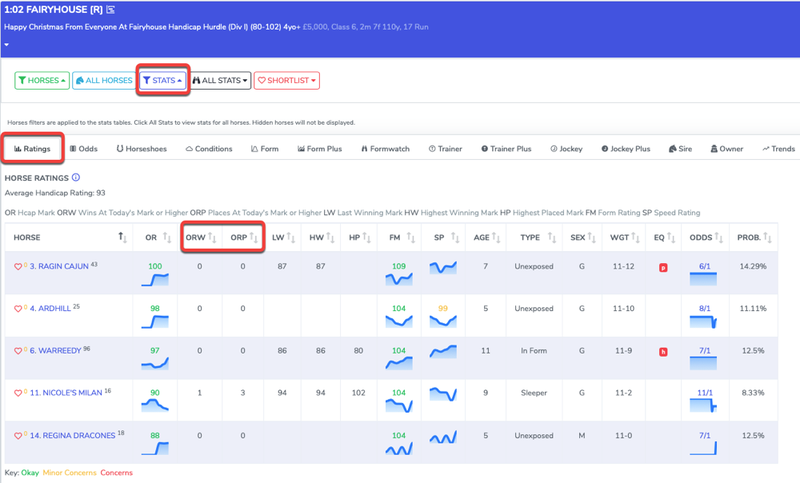Expand the Stats filter dropdown
Viewport: 800px width, 483px height.
click(162, 80)
